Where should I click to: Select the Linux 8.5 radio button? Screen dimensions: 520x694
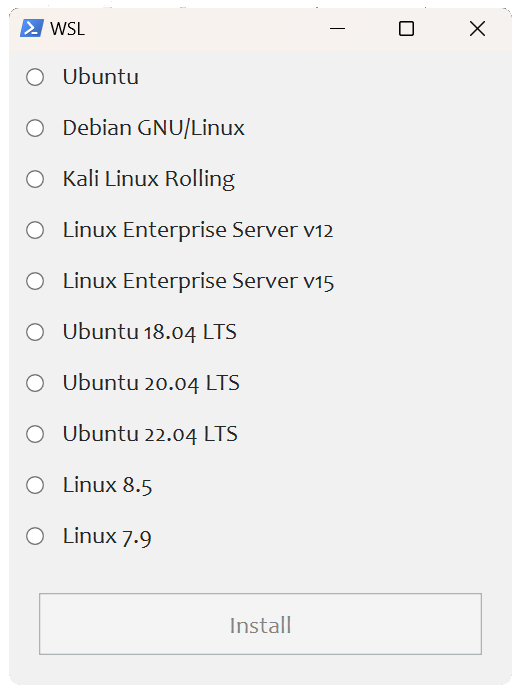35,485
